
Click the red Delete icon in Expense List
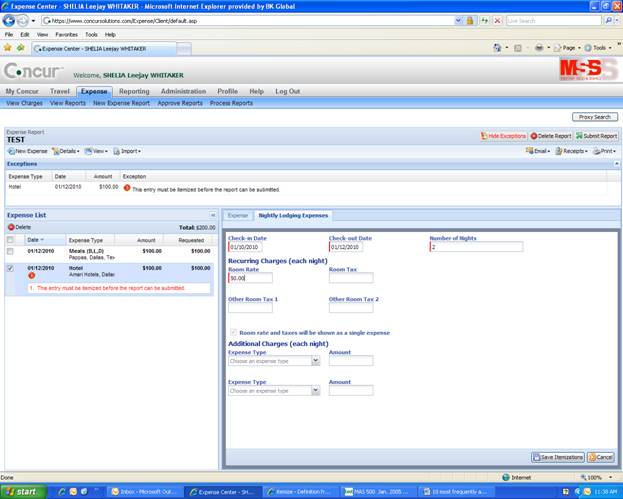pos(11,227)
